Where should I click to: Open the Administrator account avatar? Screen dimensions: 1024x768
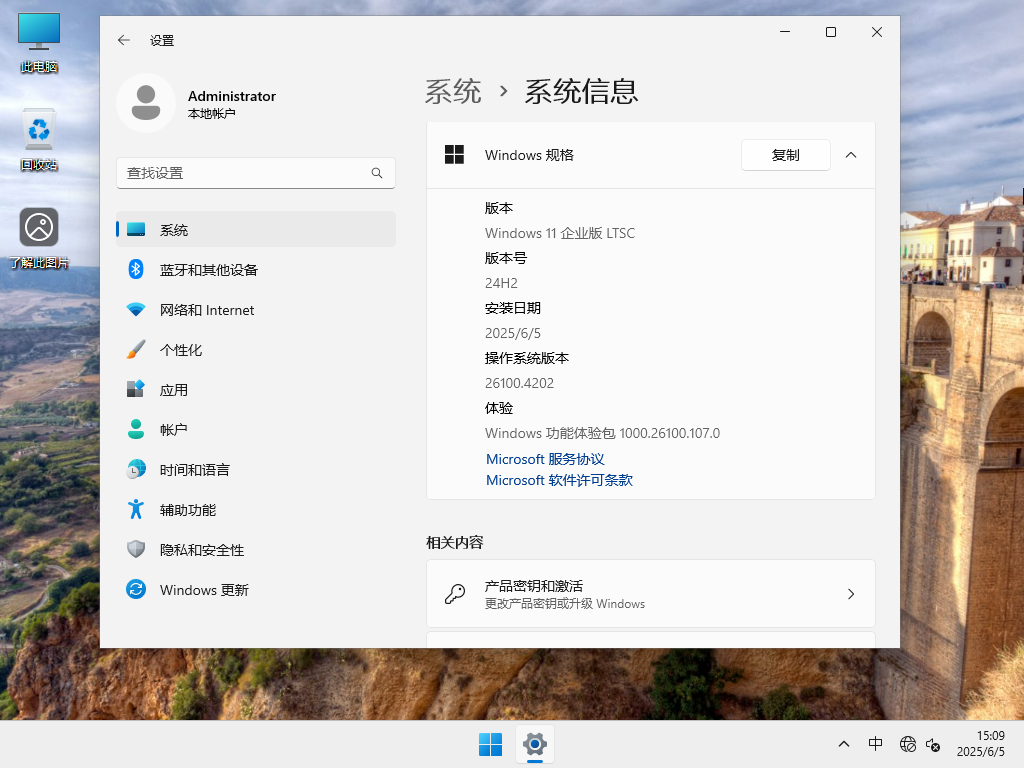click(146, 103)
